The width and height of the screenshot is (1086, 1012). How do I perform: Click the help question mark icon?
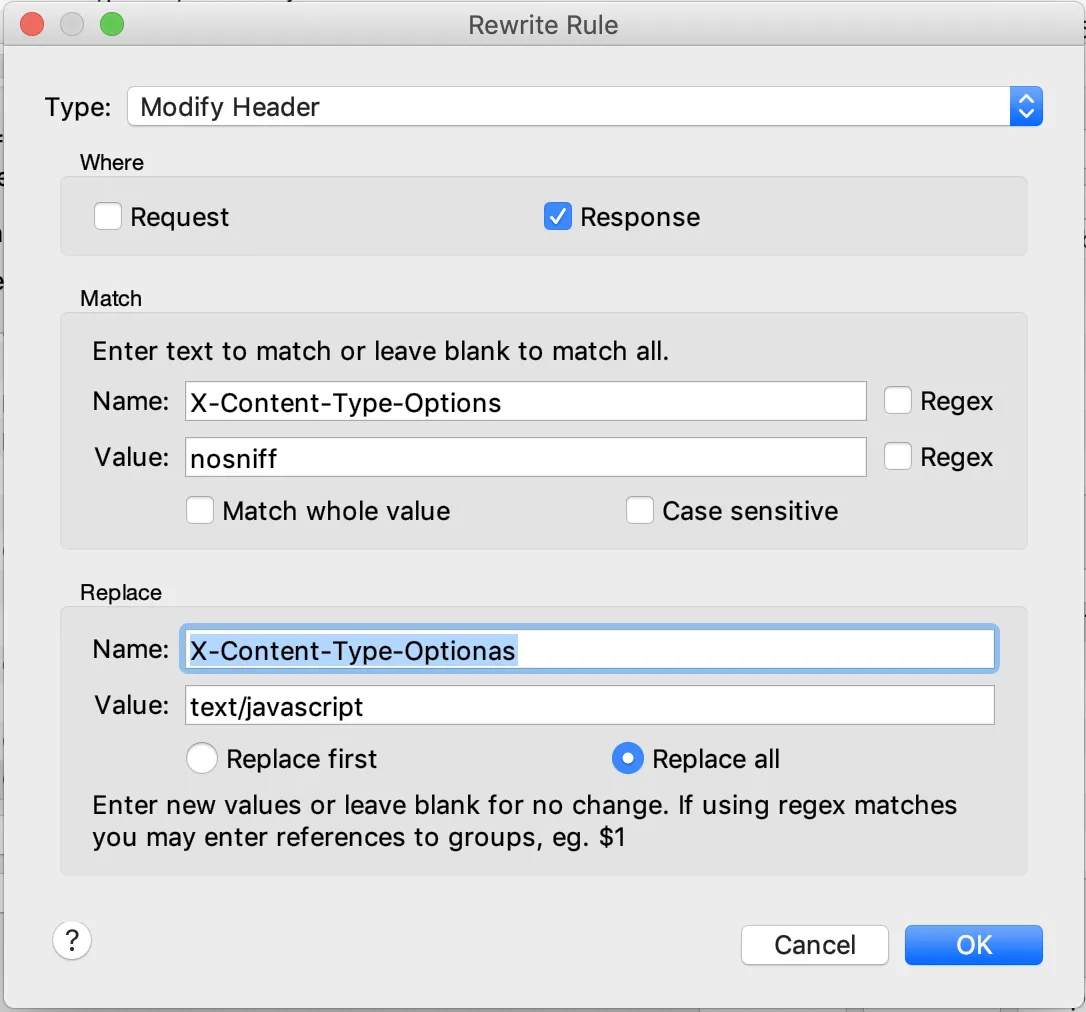click(72, 941)
